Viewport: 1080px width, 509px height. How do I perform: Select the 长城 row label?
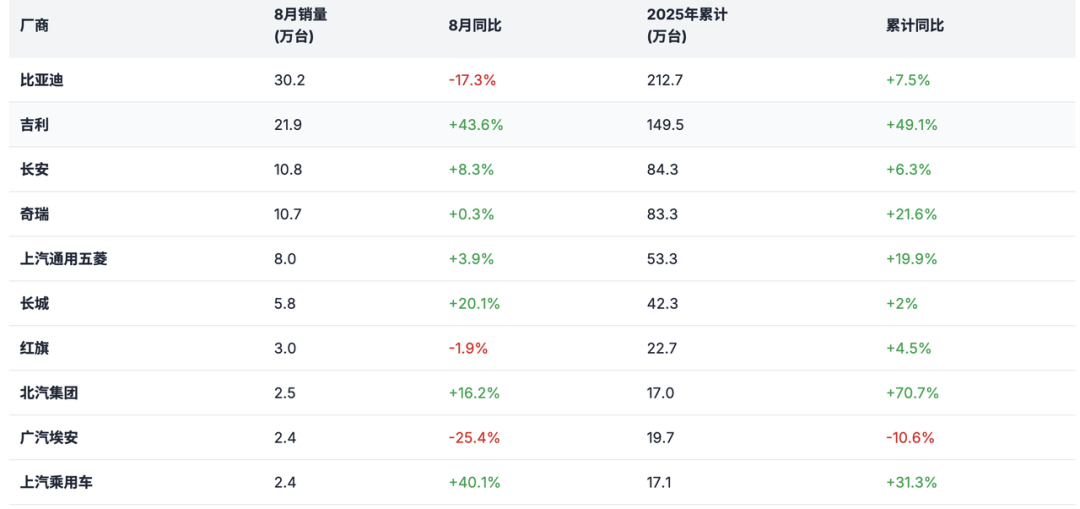click(x=34, y=303)
